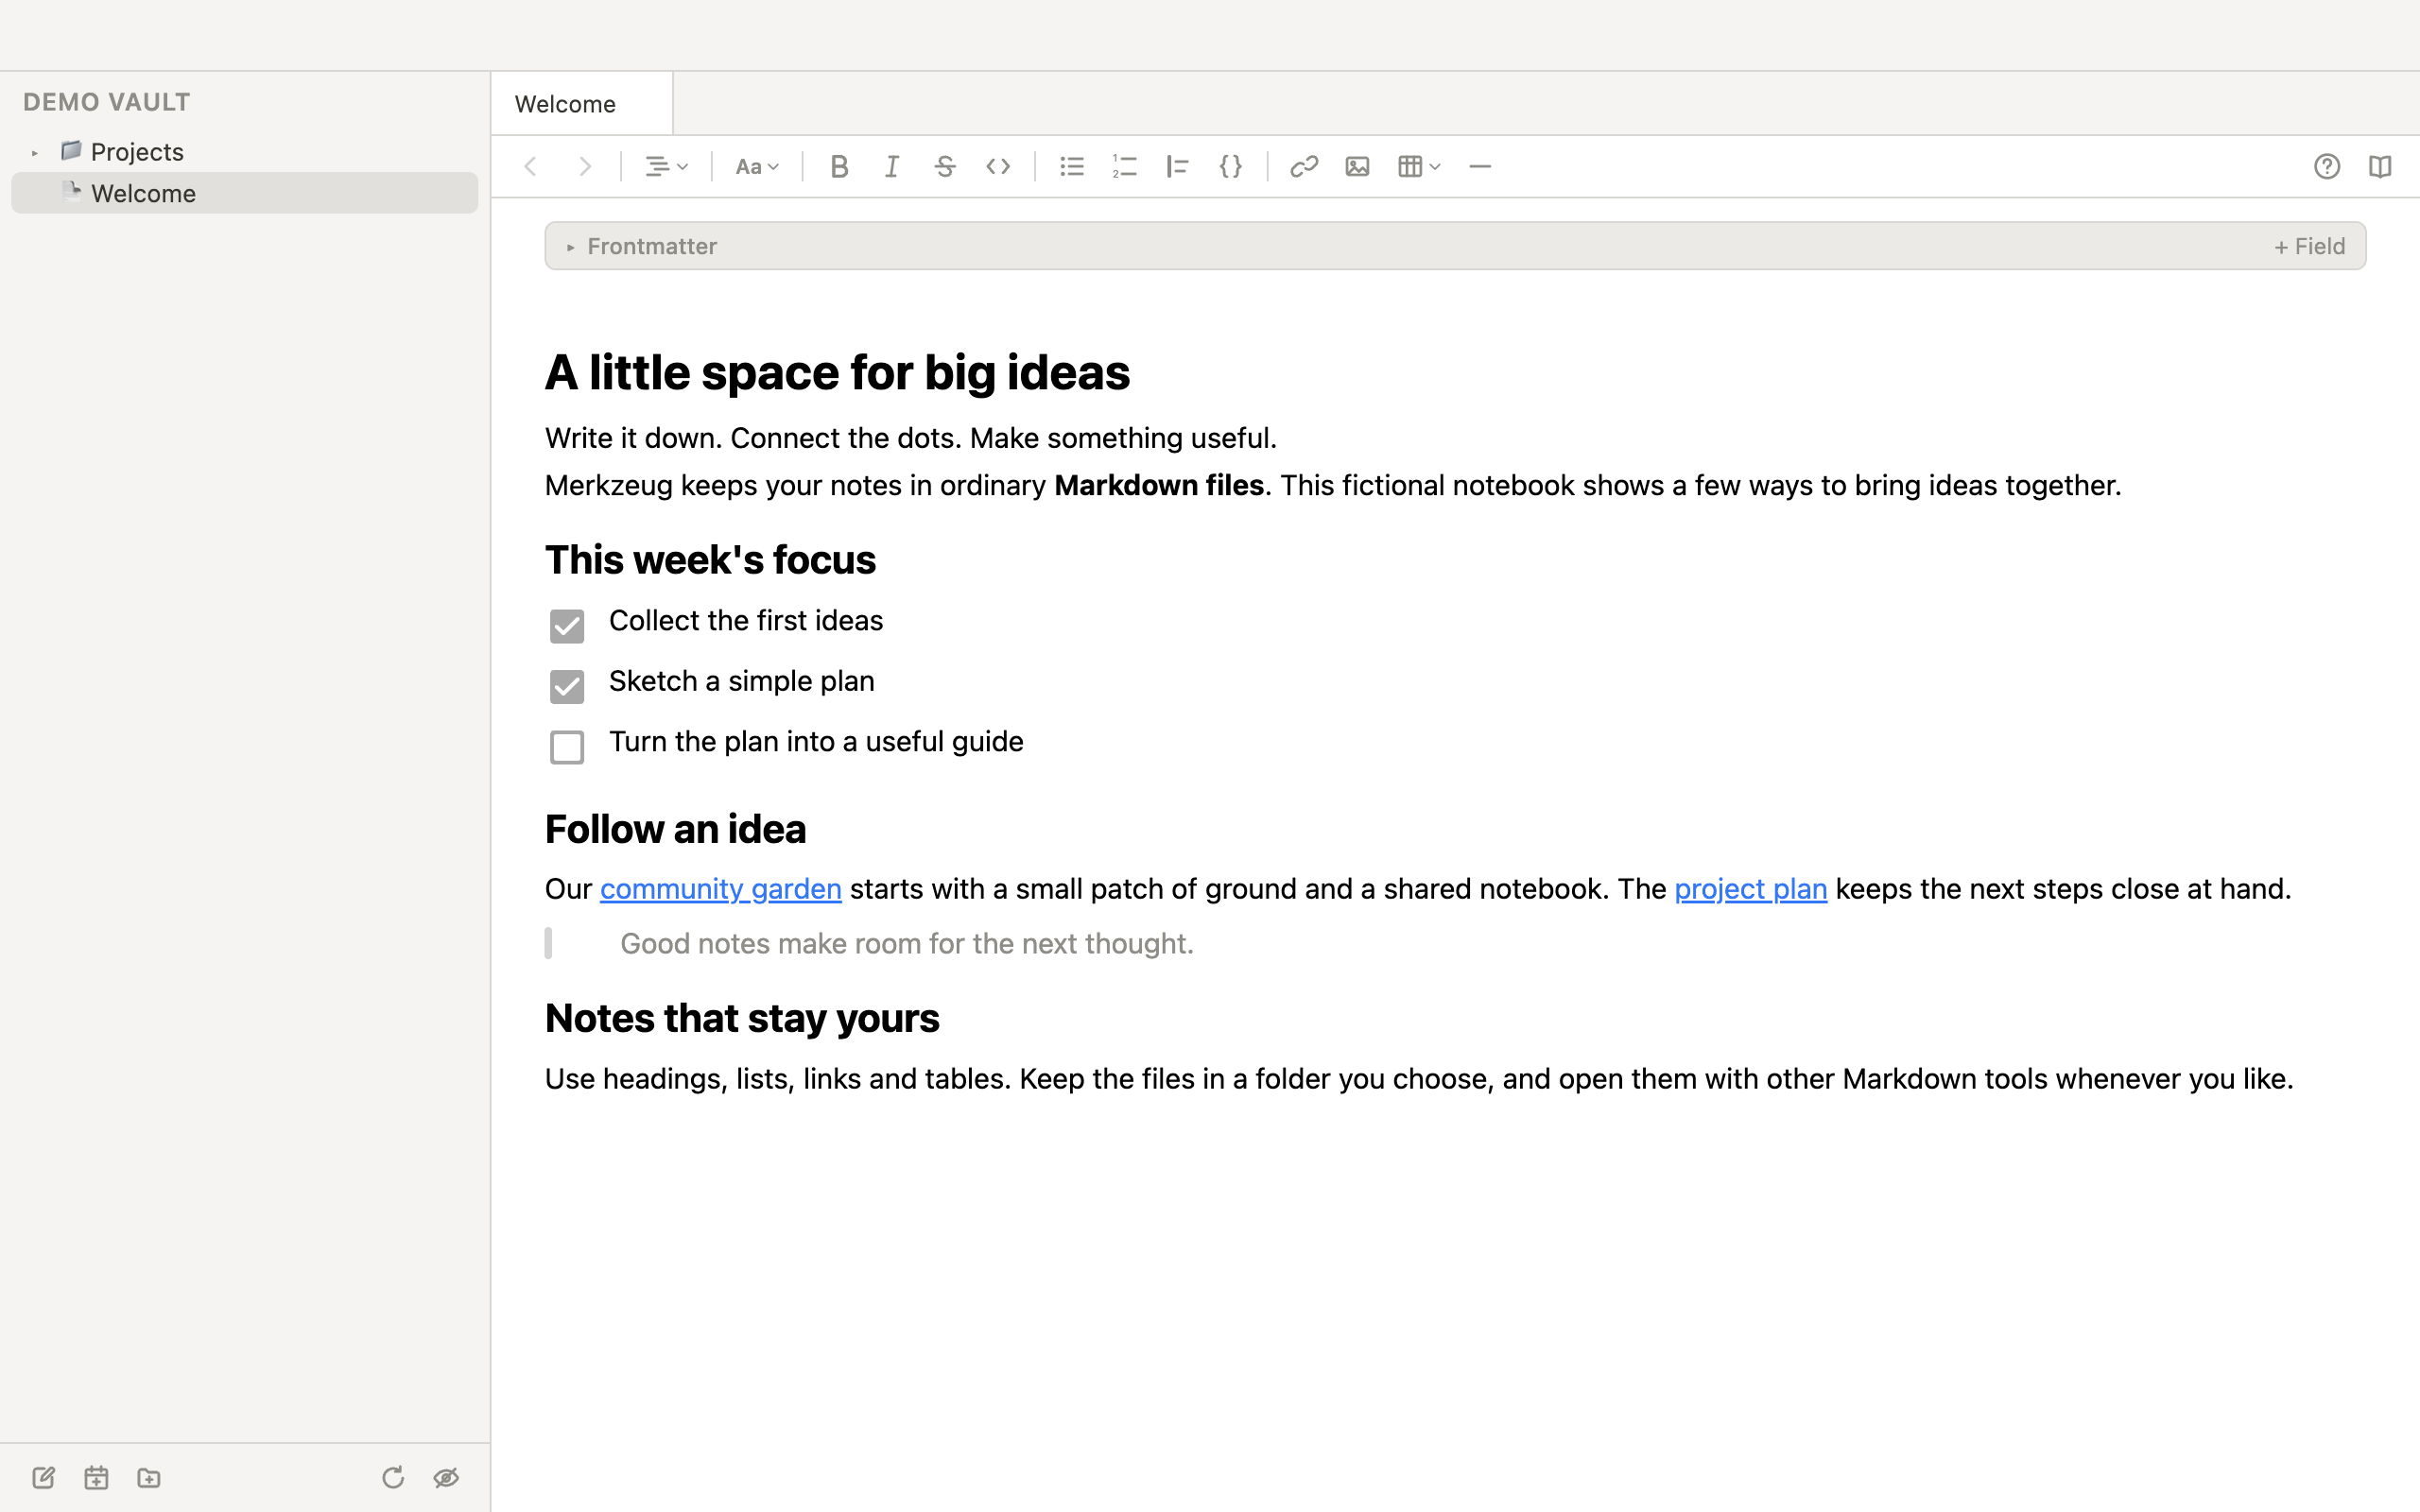Click quote Good notes make room
The width and height of the screenshot is (2420, 1512).
pos(907,944)
